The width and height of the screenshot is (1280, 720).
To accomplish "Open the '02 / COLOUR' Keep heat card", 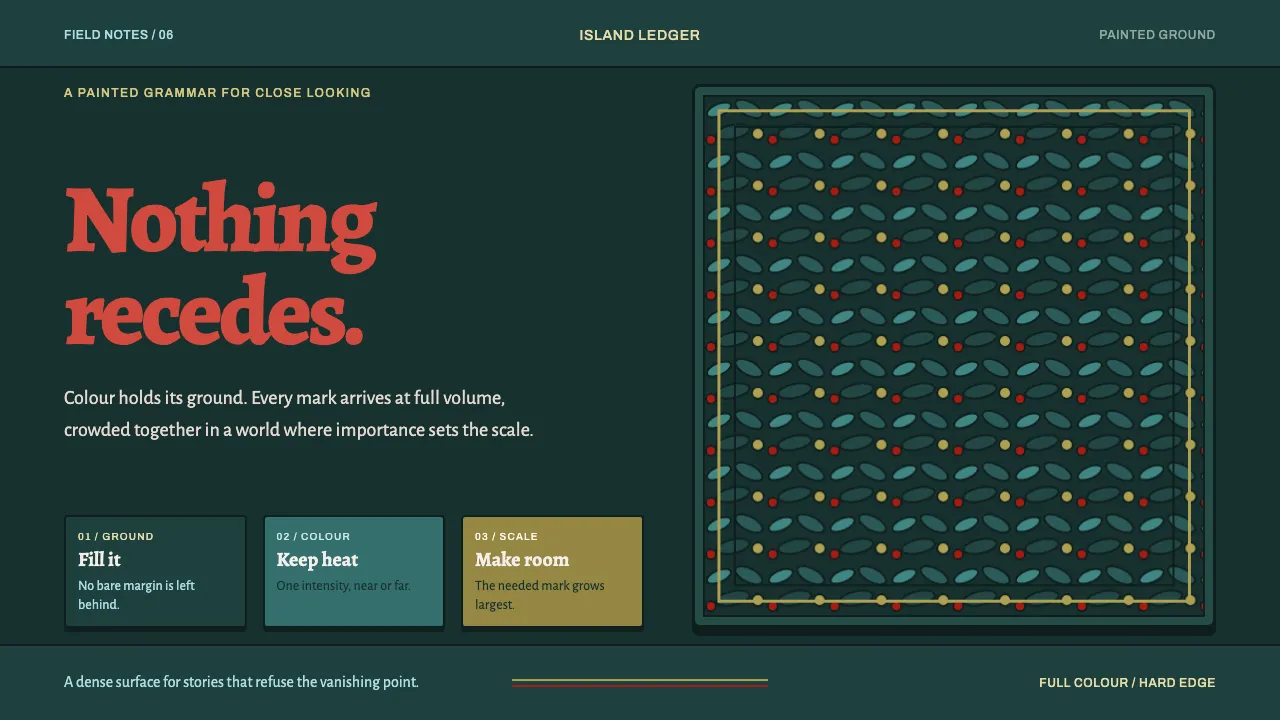I will [354, 572].
